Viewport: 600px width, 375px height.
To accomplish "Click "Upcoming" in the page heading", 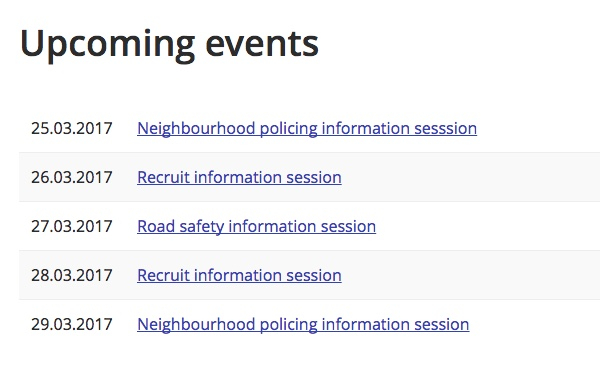I will (108, 46).
